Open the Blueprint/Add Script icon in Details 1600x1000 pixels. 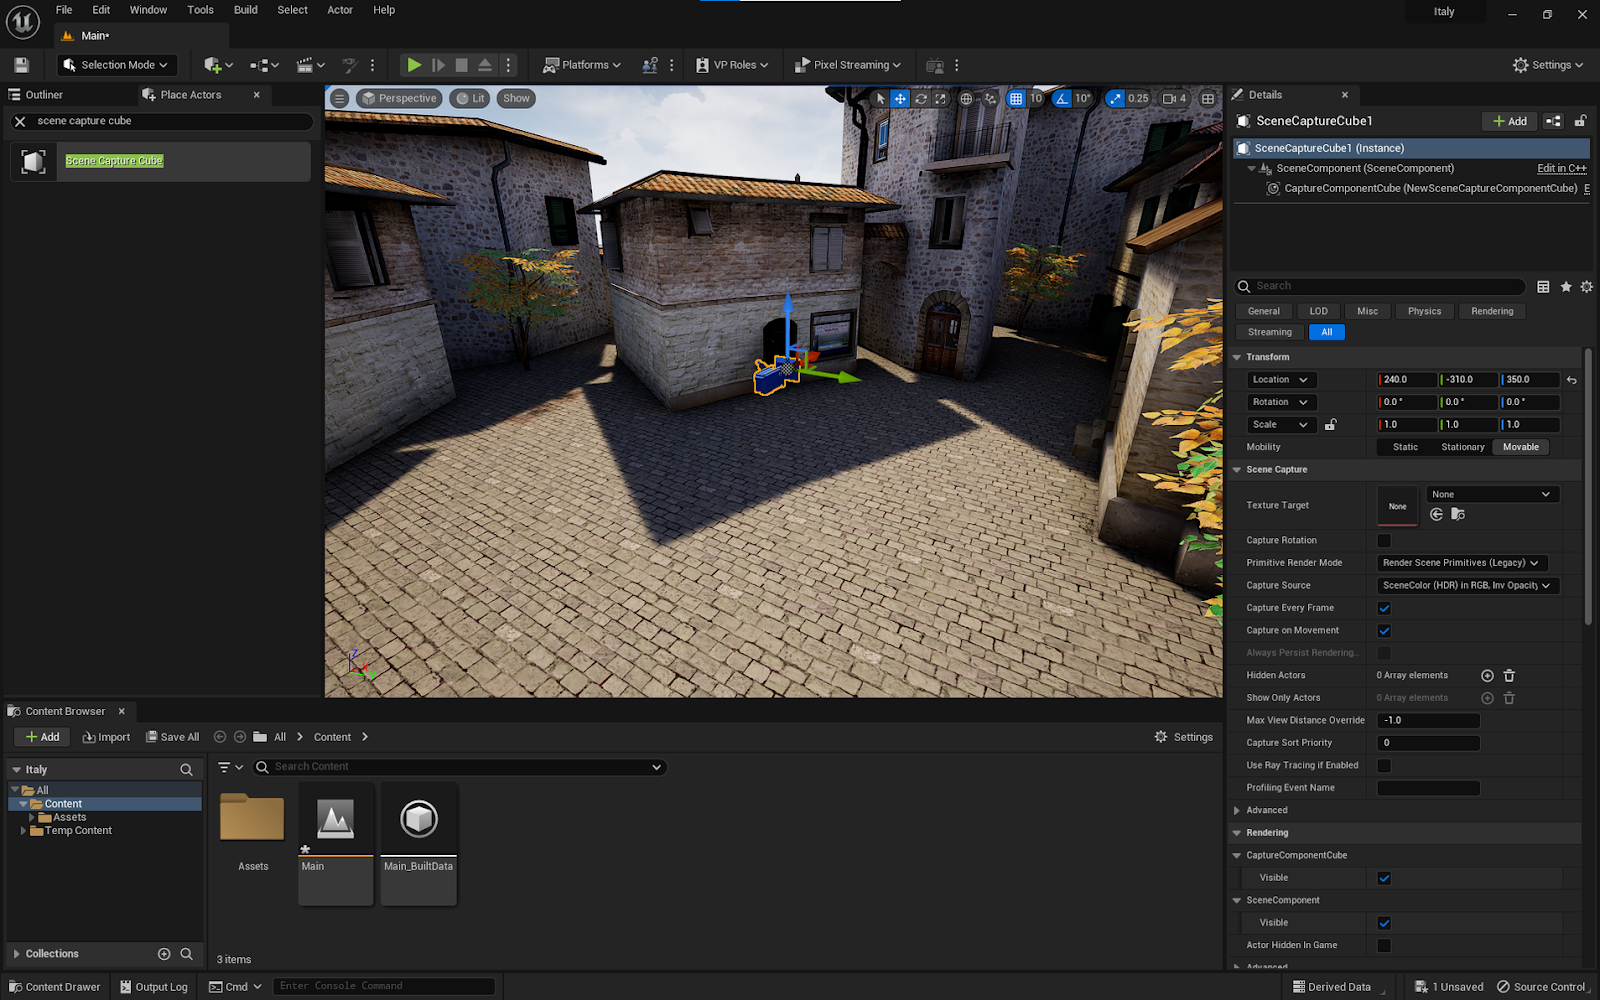point(1553,121)
